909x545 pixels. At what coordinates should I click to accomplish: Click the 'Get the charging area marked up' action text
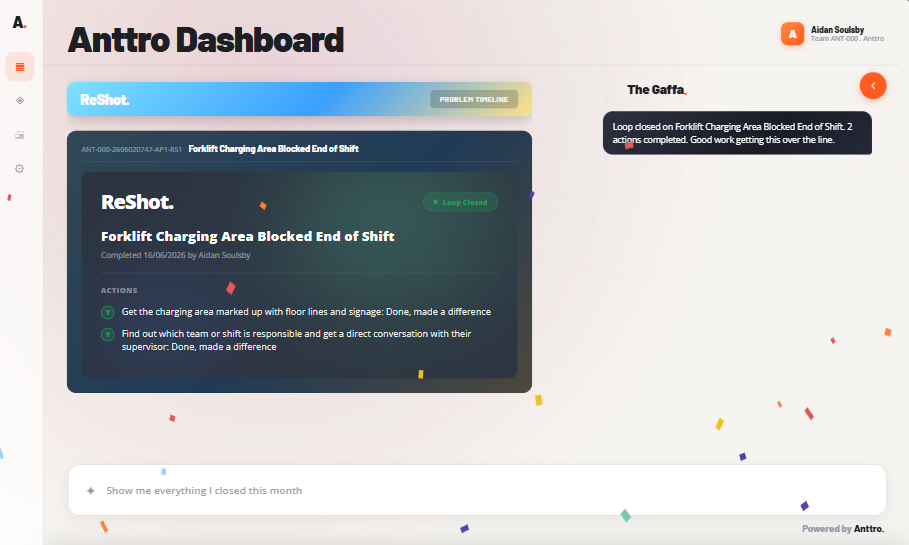pyautogui.click(x=306, y=312)
